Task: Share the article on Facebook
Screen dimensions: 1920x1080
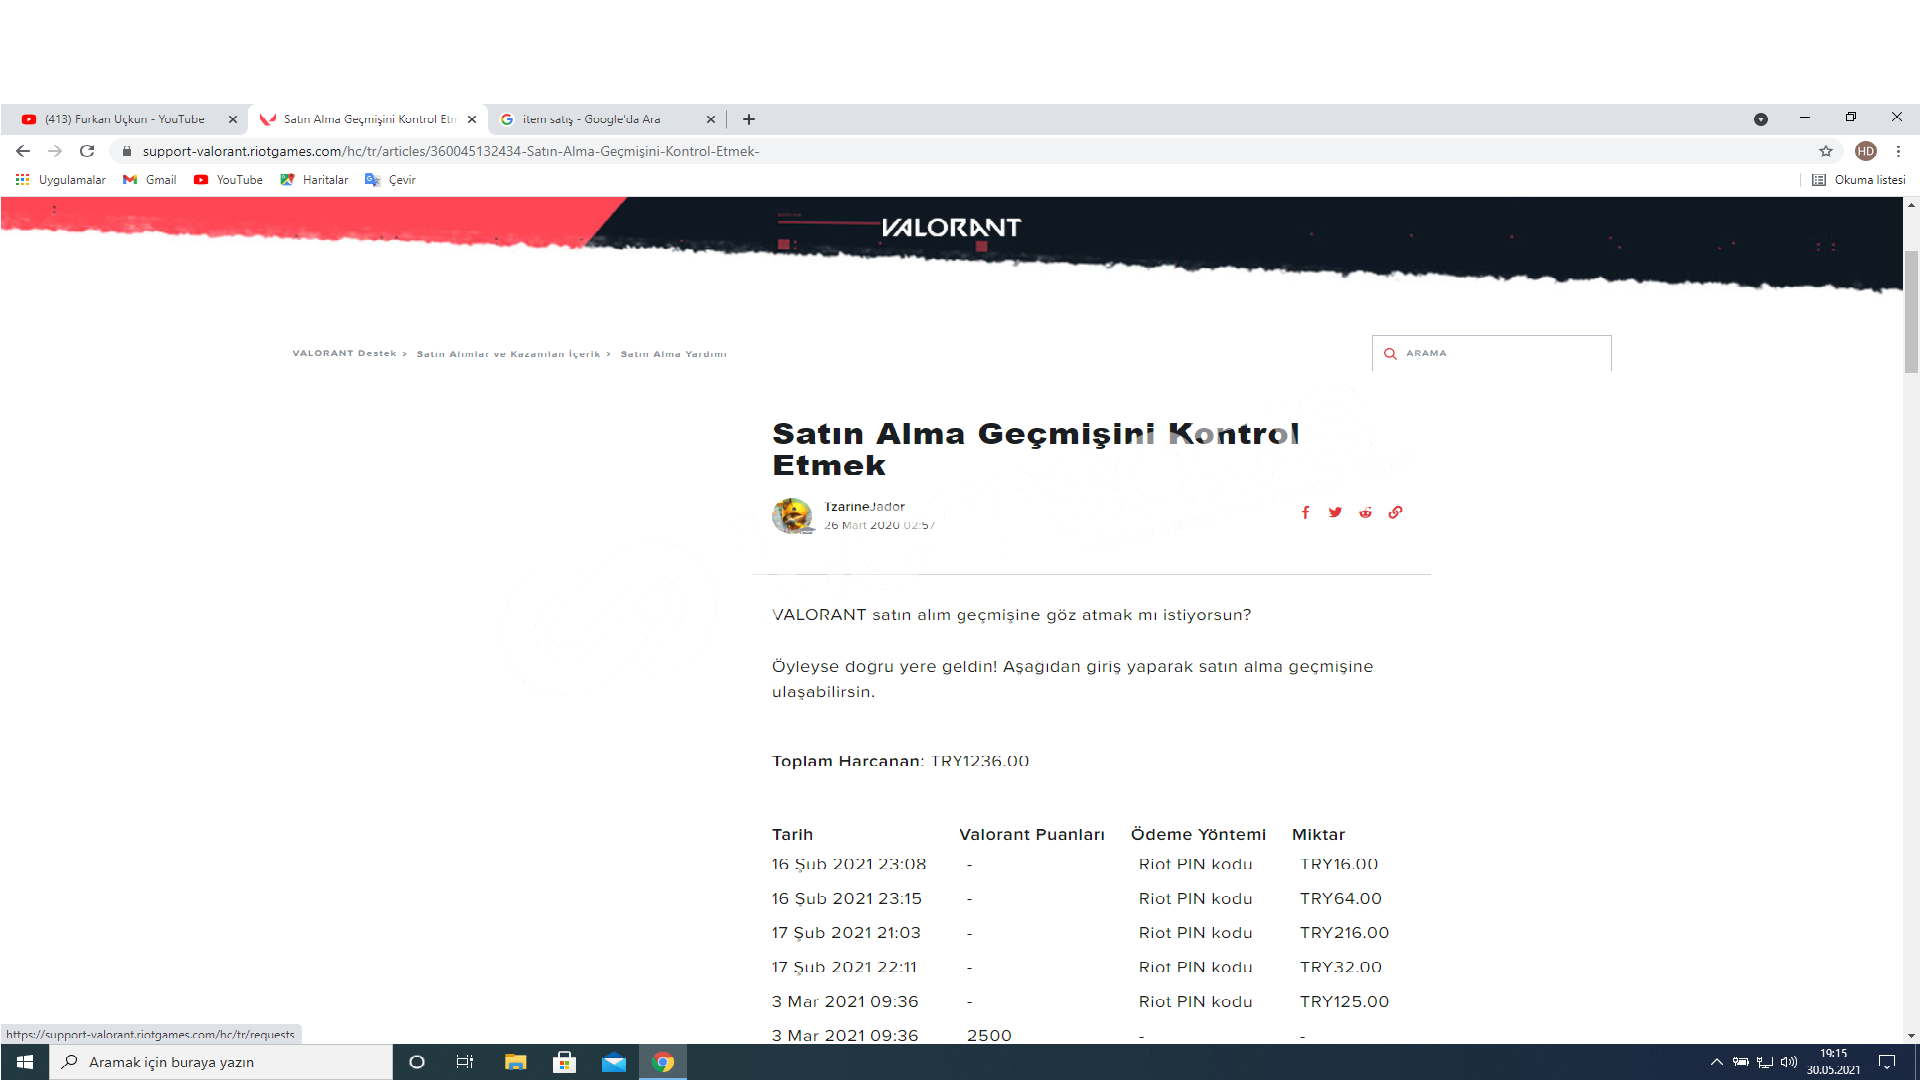Action: click(x=1305, y=512)
